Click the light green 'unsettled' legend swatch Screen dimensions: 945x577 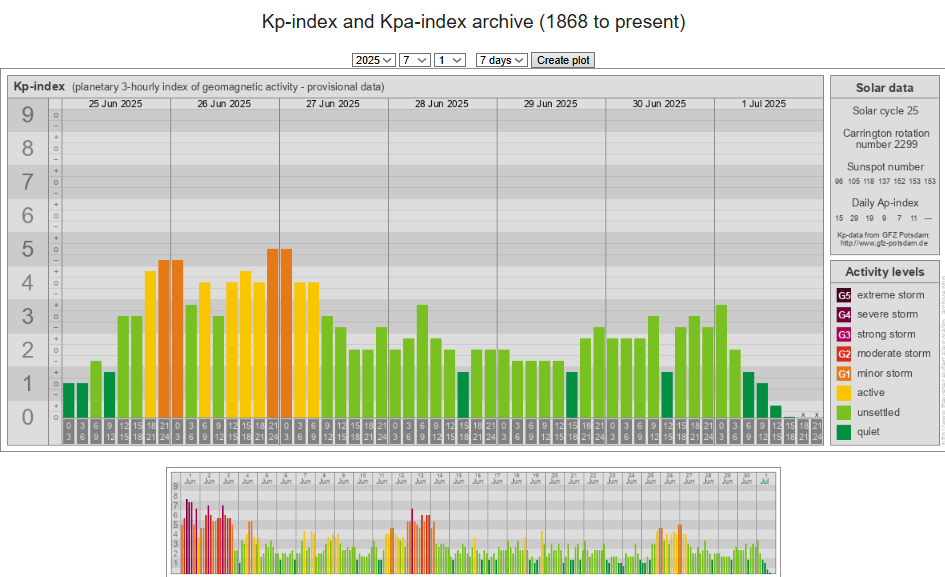pos(844,412)
